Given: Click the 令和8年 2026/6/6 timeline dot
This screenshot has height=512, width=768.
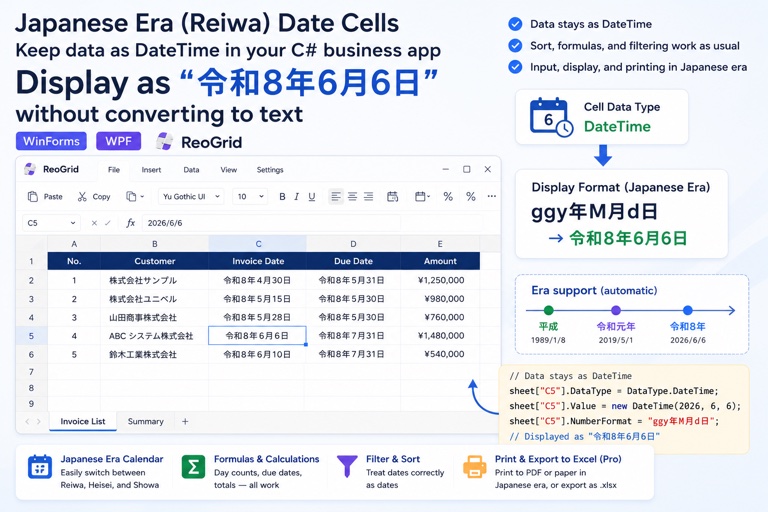Looking at the screenshot, I should (688, 310).
